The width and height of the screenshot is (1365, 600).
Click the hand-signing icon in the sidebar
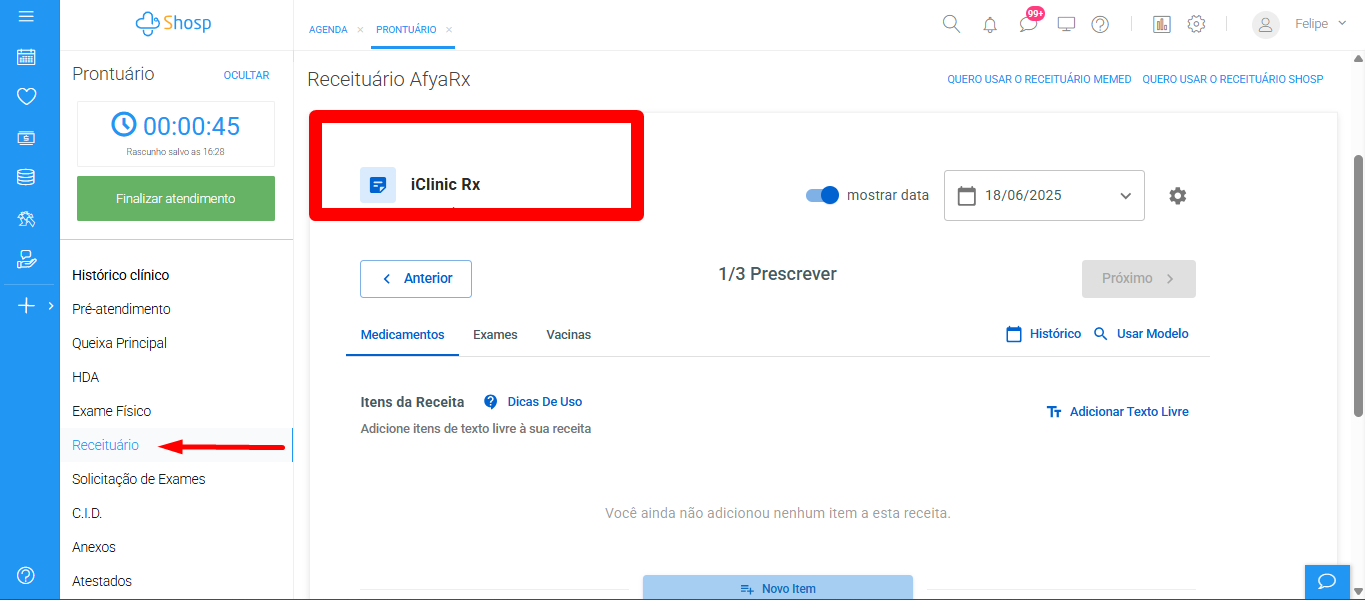click(27, 260)
